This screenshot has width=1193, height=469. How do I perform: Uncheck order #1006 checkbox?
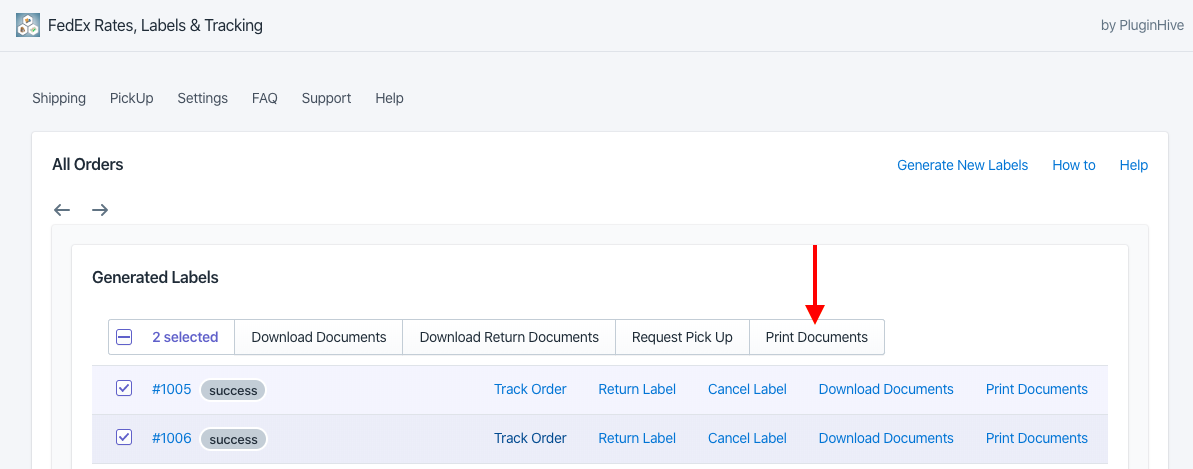124,437
